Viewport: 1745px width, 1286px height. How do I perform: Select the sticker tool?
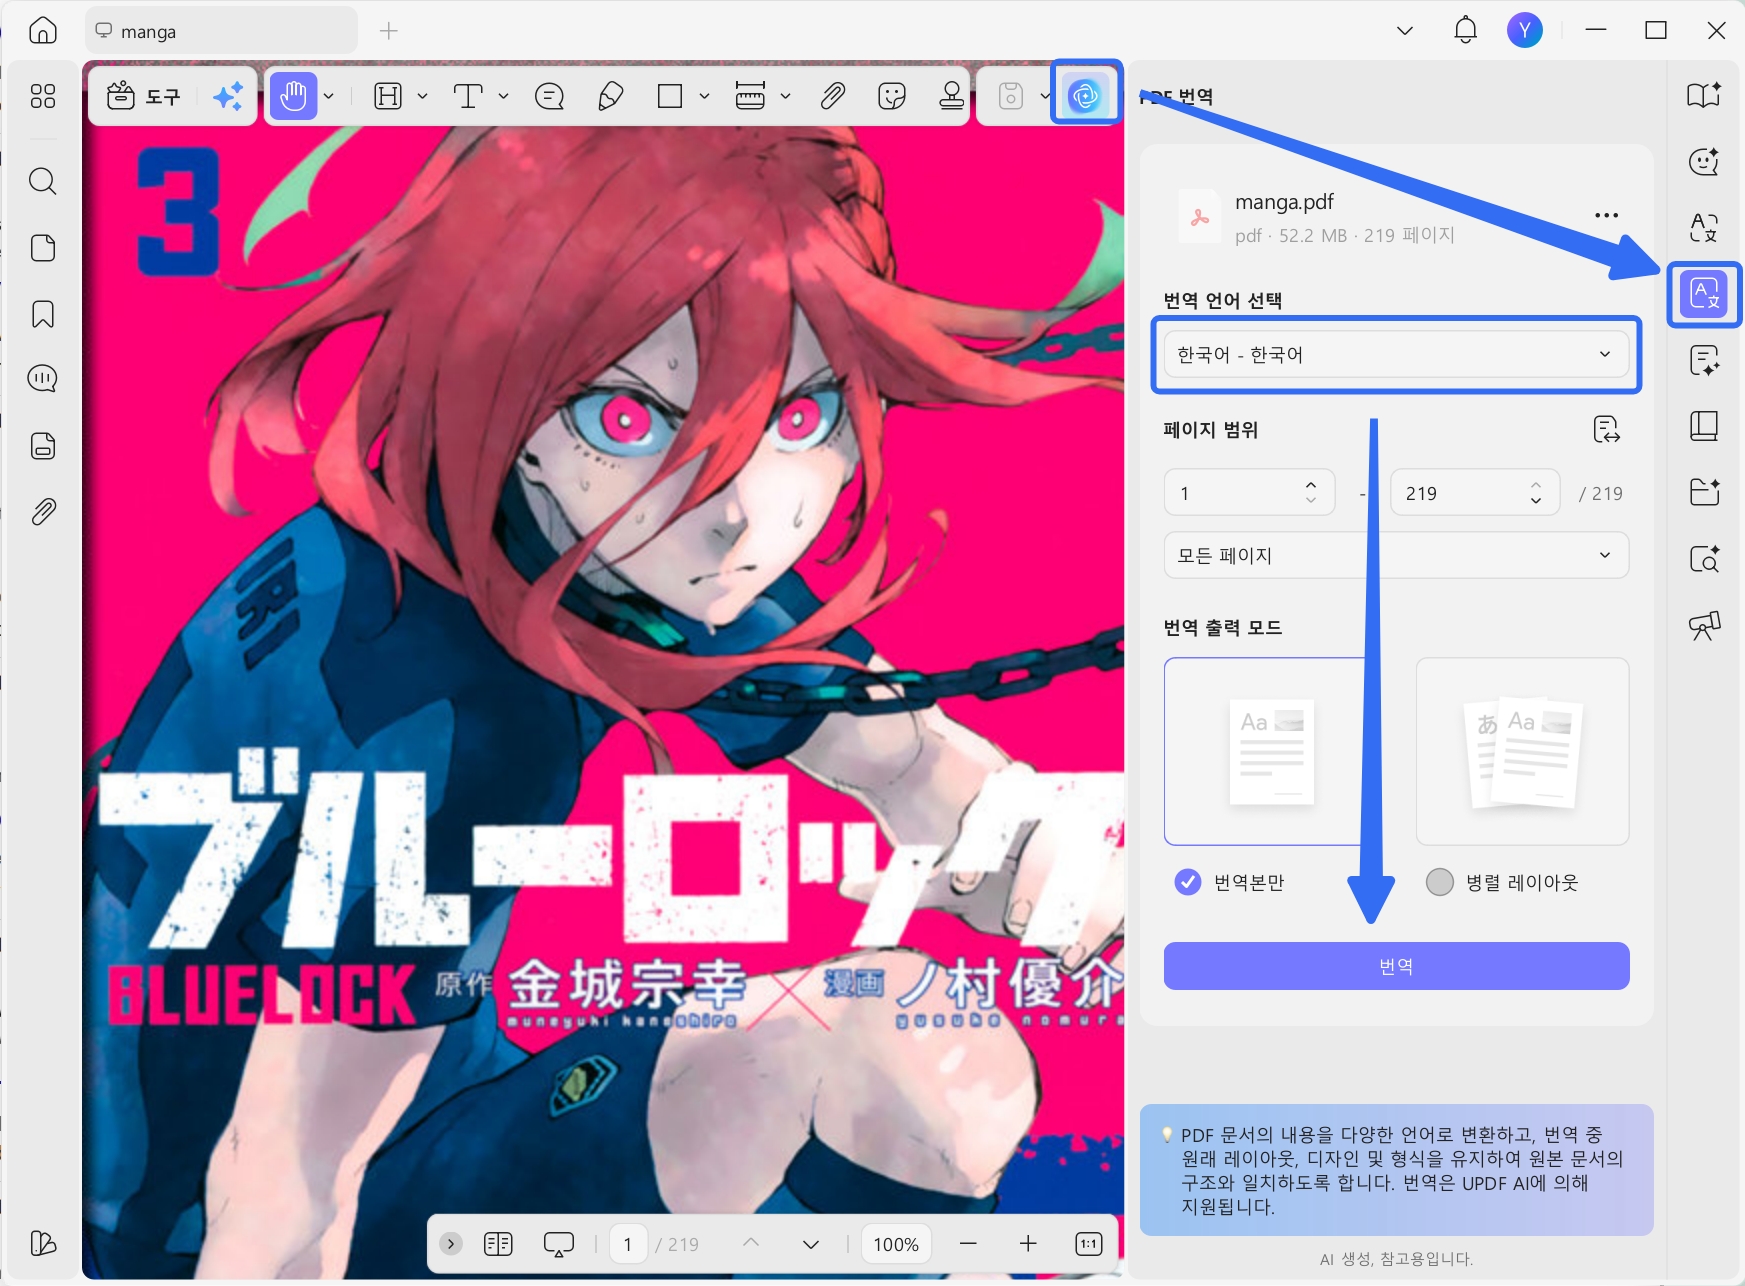891,96
